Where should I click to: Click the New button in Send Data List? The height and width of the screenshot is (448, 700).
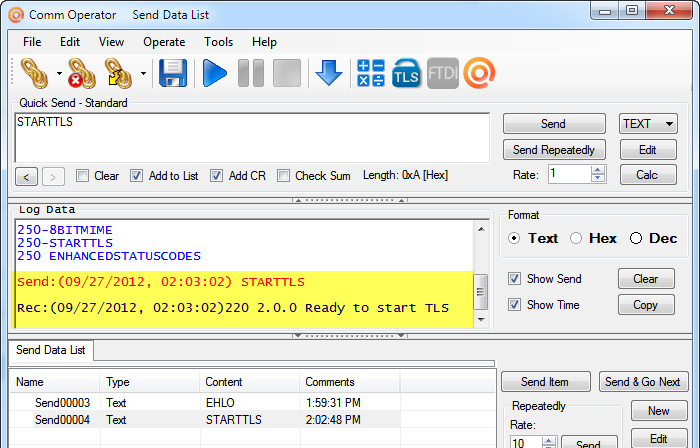659,411
